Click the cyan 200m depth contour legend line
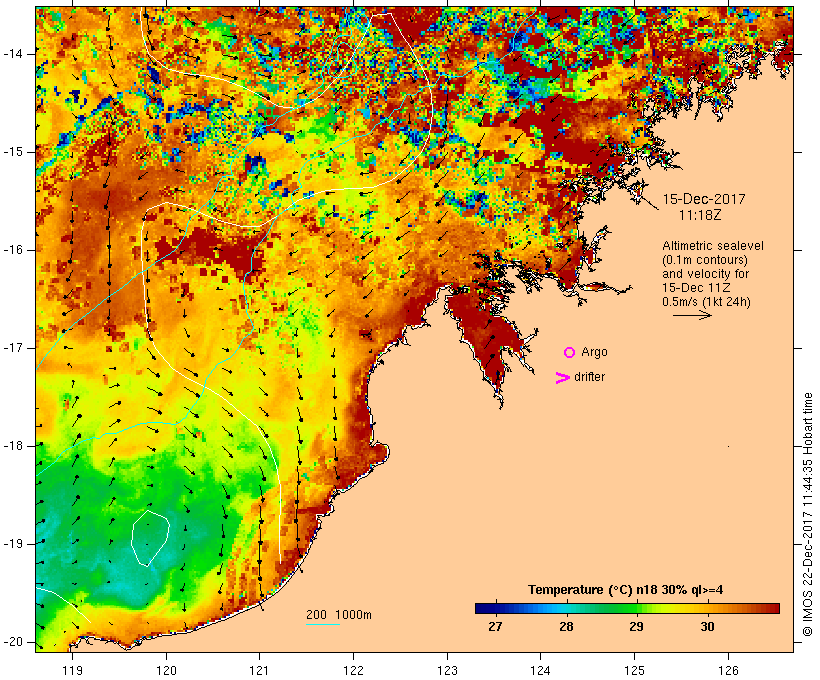820x680 pixels. point(323,624)
